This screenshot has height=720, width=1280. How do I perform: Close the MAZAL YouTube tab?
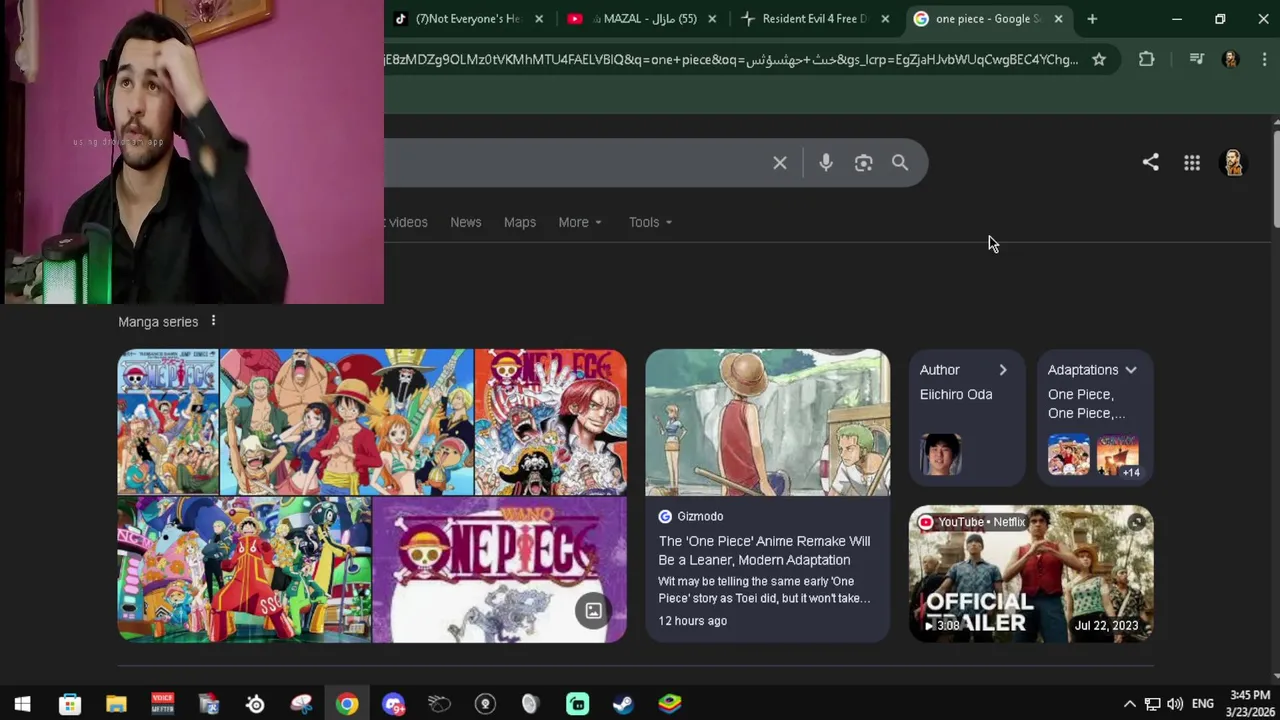coord(712,19)
